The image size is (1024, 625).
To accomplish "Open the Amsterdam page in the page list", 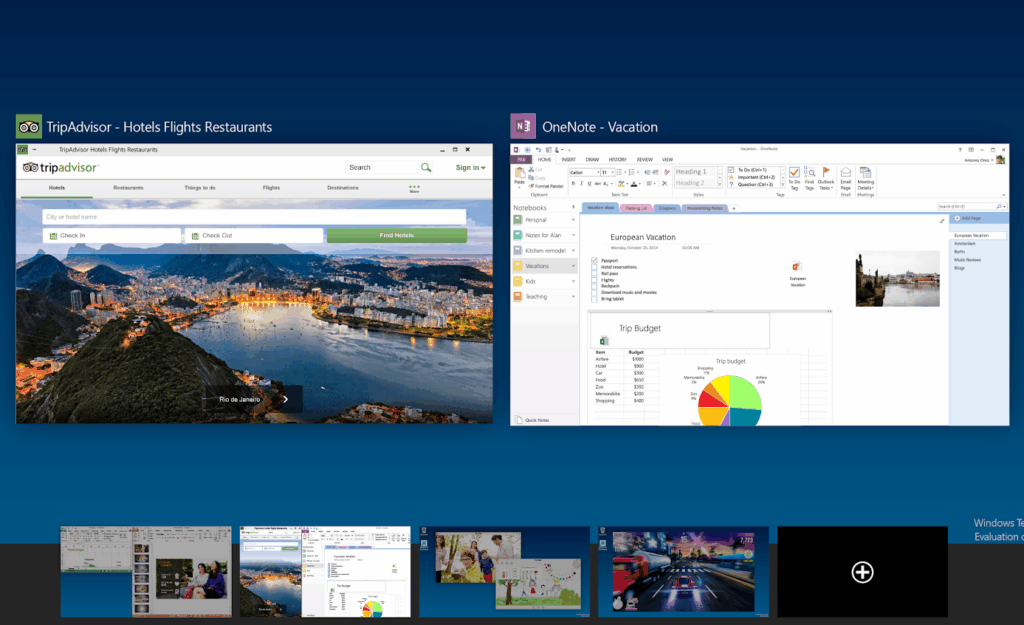I will tap(965, 244).
